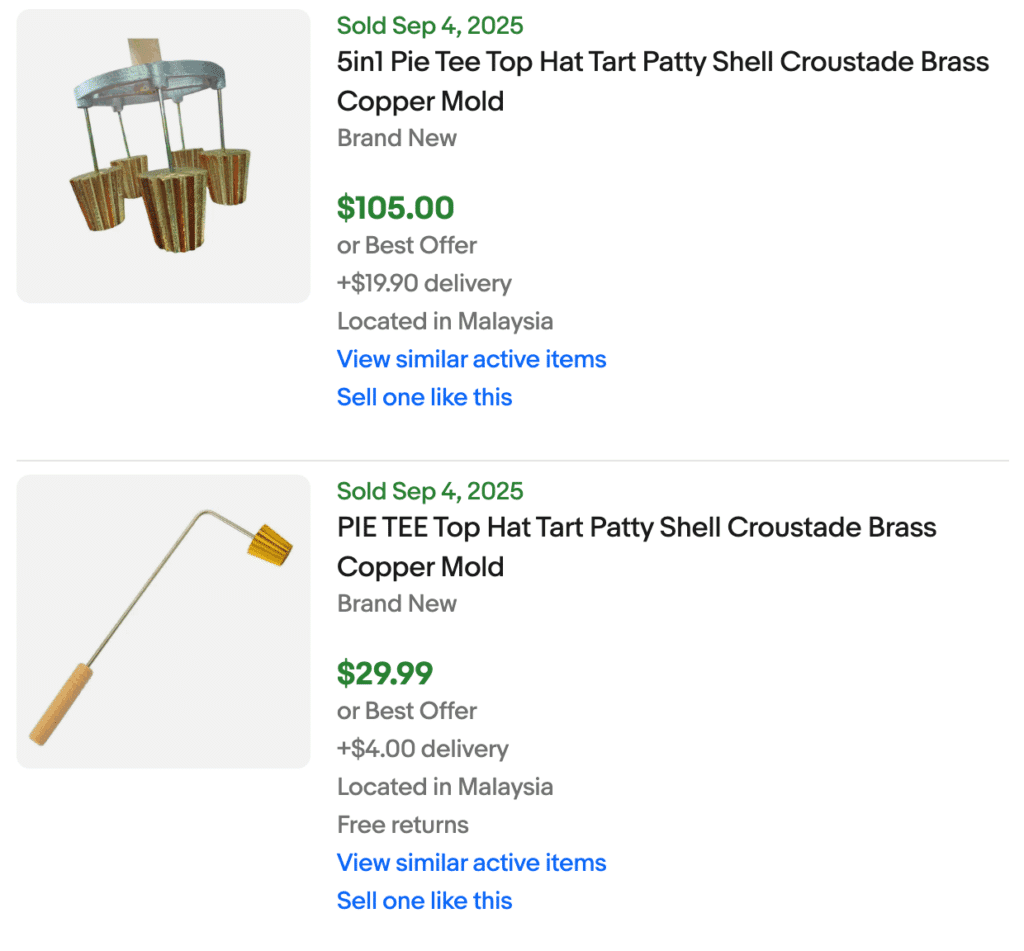Open the 5in1 Pie Tee mold thumbnail

[163, 156]
